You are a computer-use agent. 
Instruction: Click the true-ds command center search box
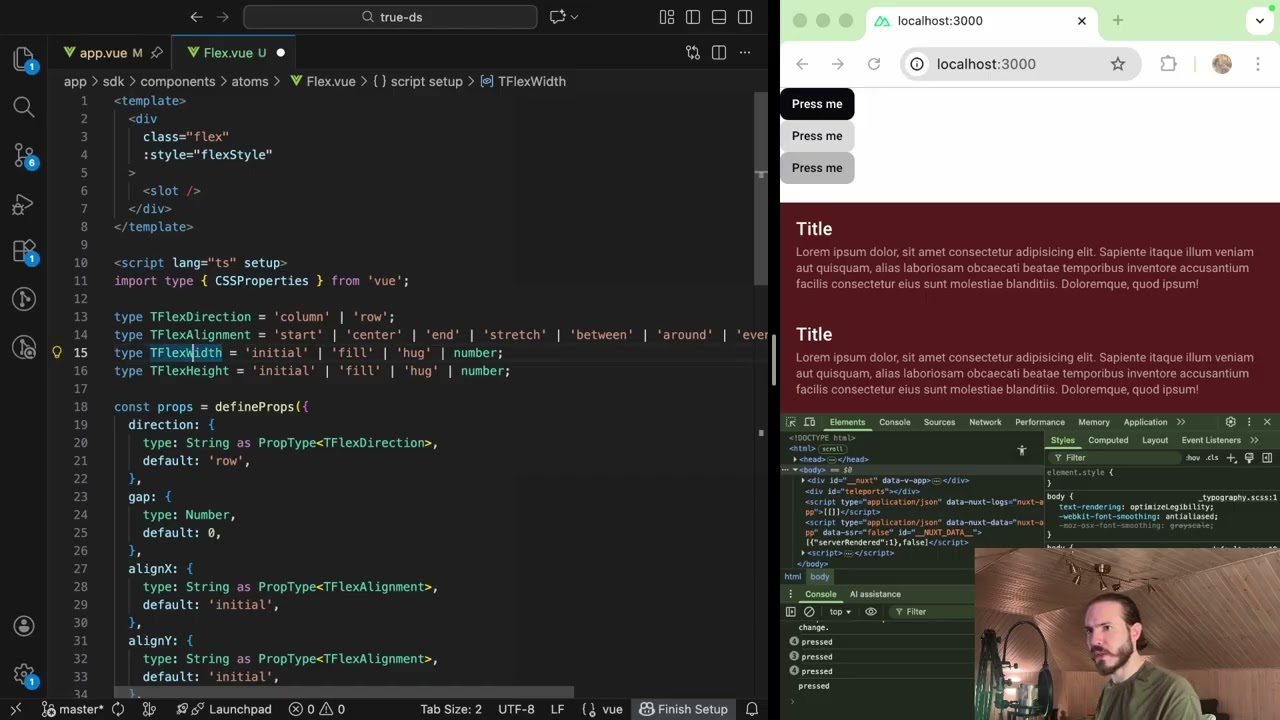390,17
